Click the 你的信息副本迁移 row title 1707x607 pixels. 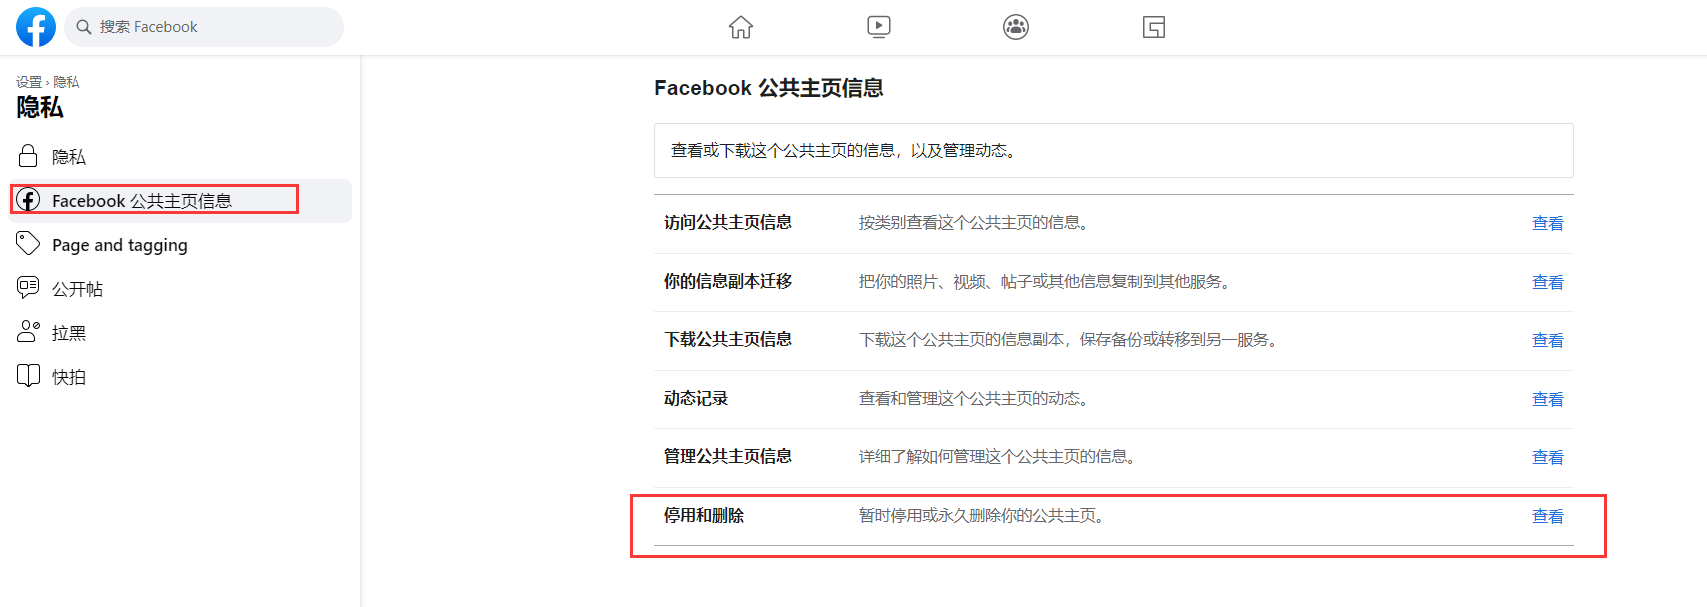click(x=728, y=281)
